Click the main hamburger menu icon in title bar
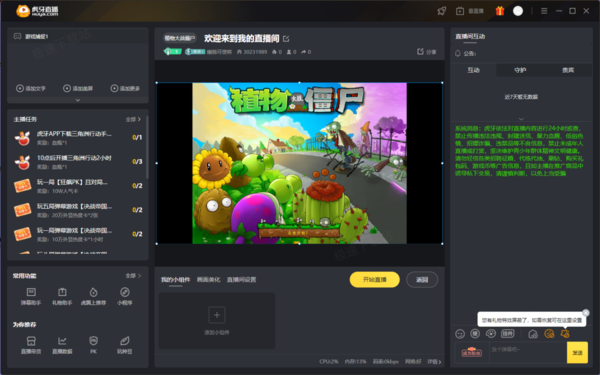Image resolution: width=600 pixels, height=375 pixels. click(x=544, y=11)
